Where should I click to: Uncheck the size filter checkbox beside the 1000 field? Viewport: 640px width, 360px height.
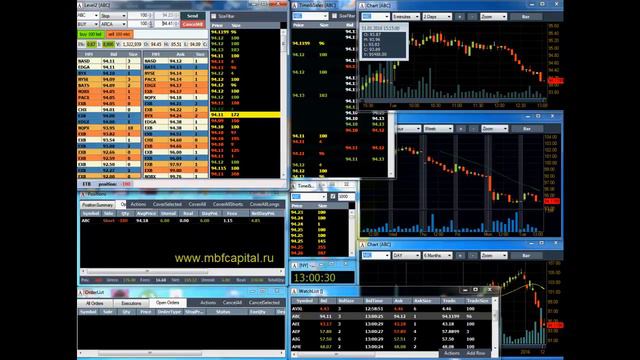click(333, 196)
